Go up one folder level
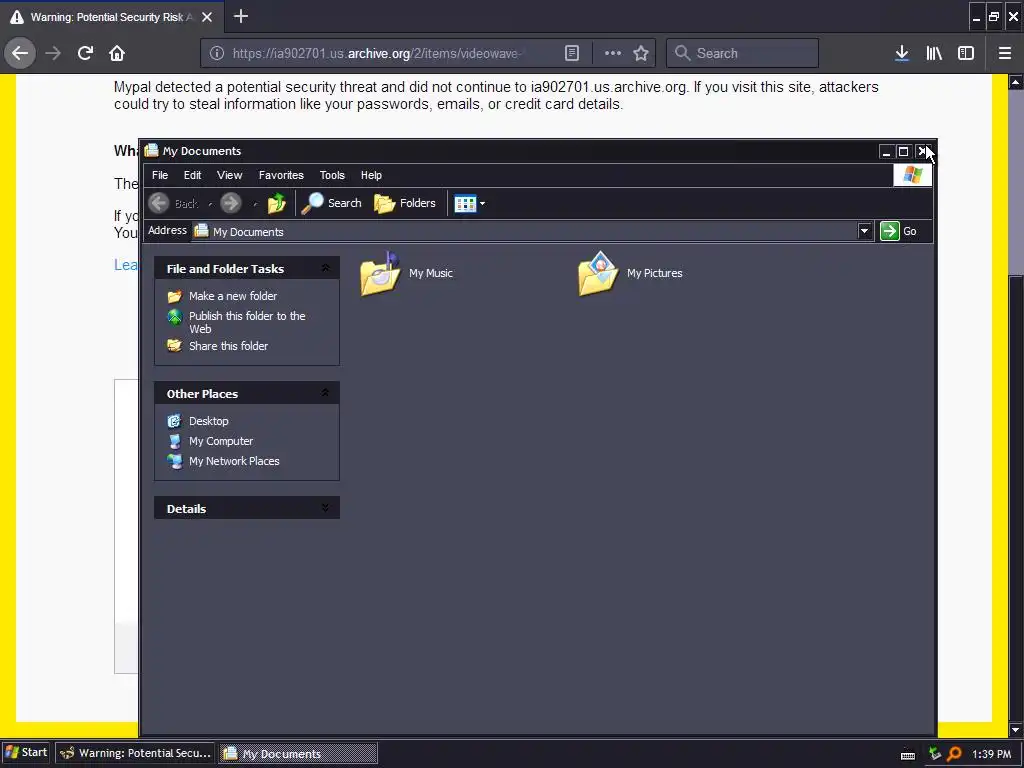 pos(277,203)
